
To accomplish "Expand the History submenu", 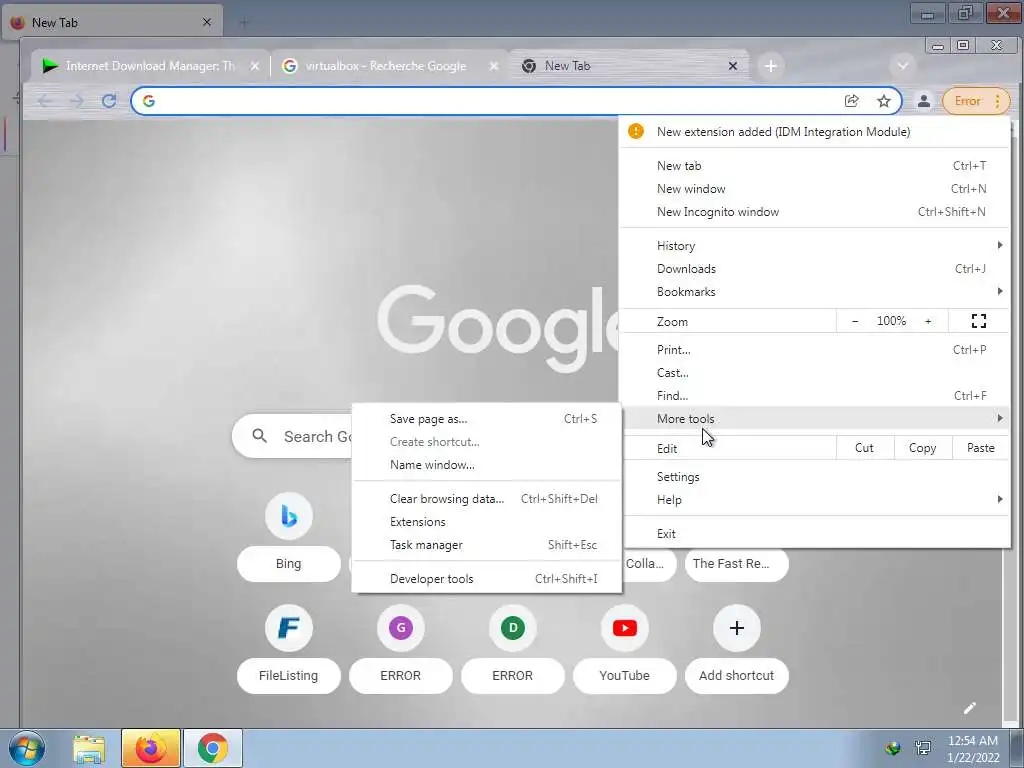I will click(x=814, y=246).
